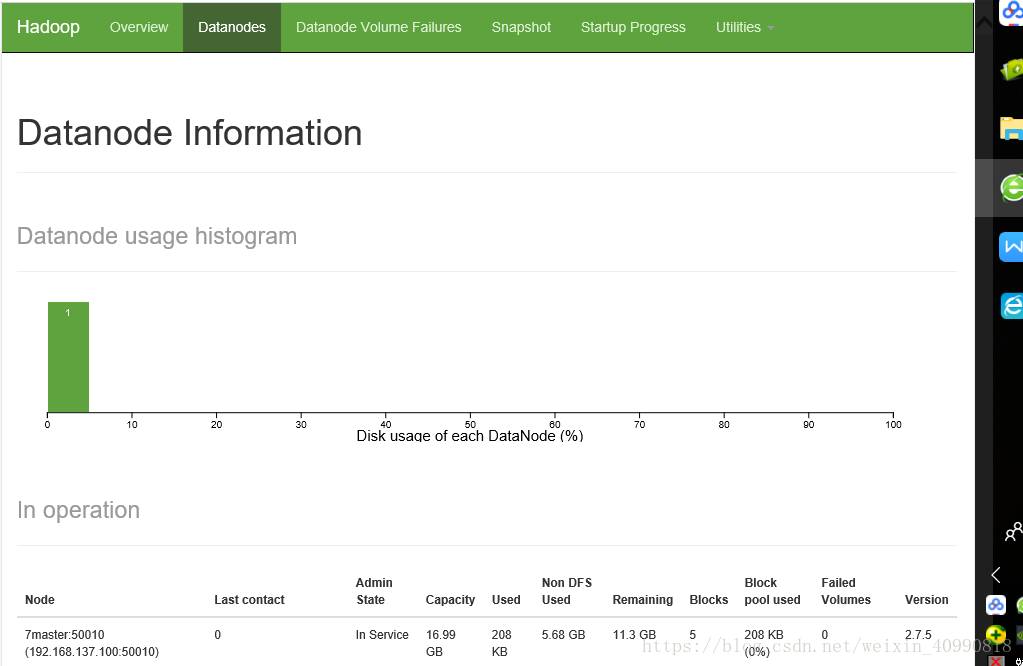
Task: Launch the blue WPS Office taskbar icon
Action: 1013,247
